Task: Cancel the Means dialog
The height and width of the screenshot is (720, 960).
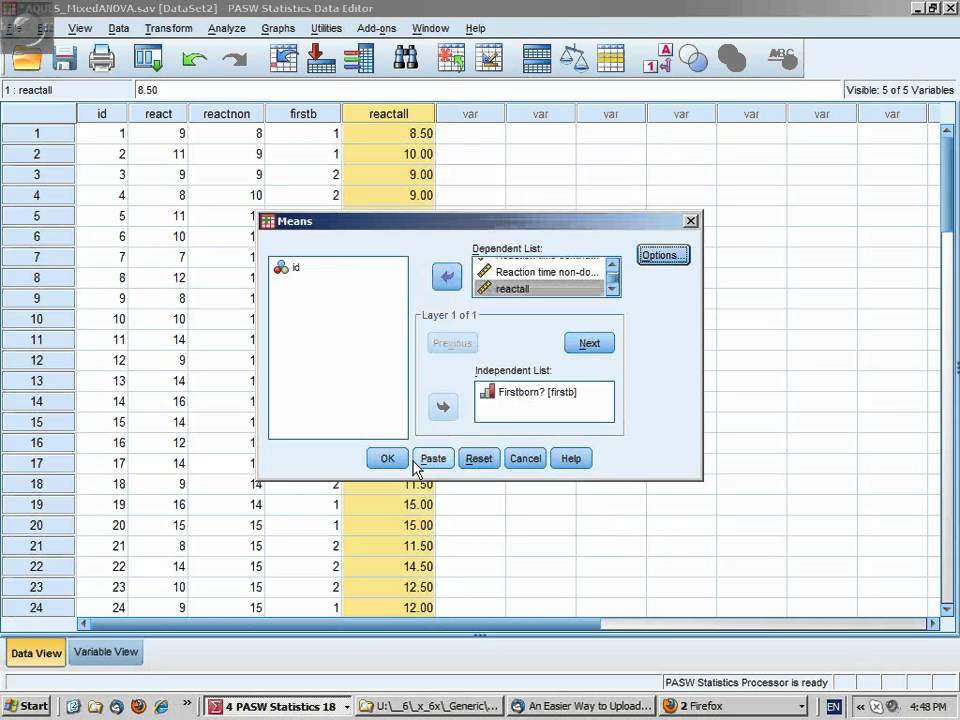Action: [525, 459]
